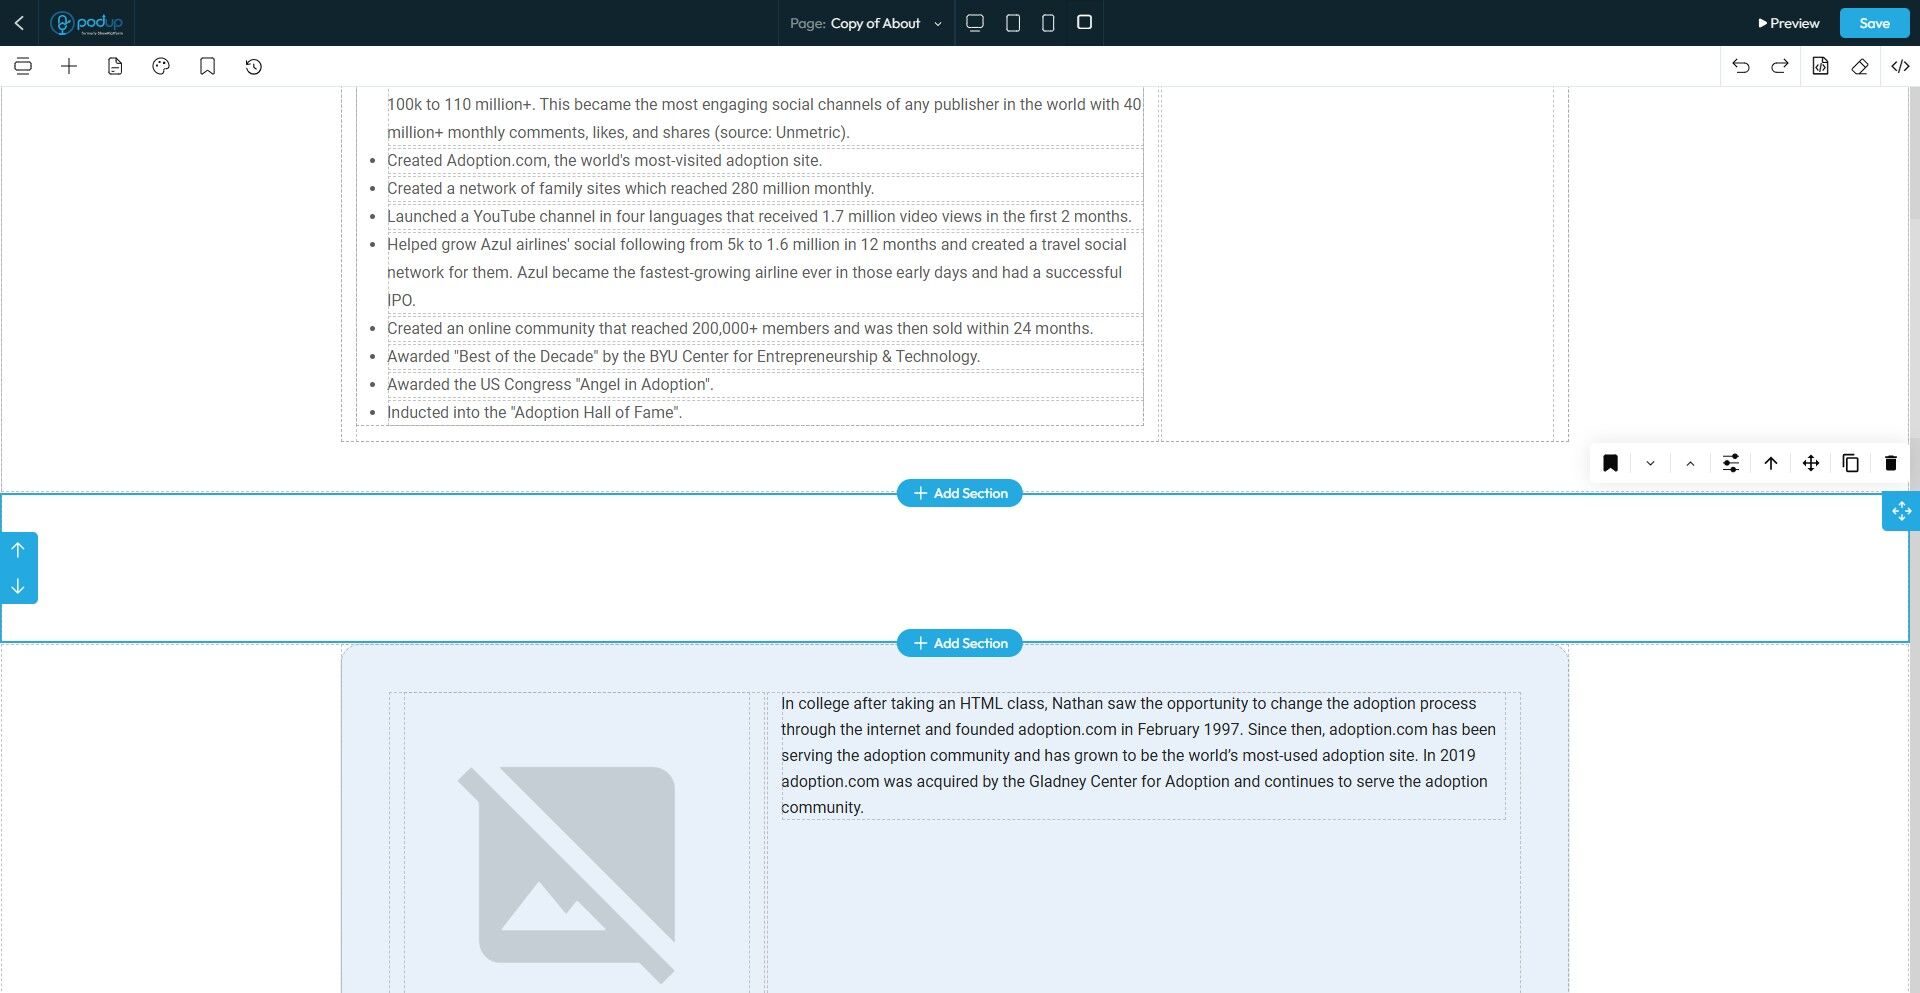Image resolution: width=1920 pixels, height=993 pixels.
Task: Open saved templates bookmark in top toolbar
Action: pos(207,66)
